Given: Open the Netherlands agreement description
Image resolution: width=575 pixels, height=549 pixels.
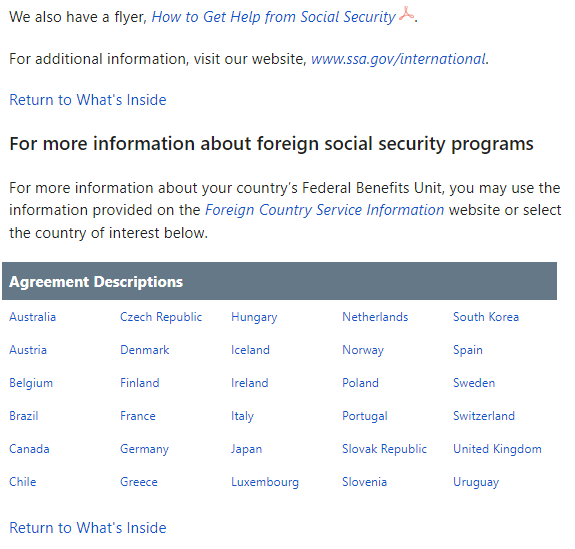Looking at the screenshot, I should click(x=375, y=317).
